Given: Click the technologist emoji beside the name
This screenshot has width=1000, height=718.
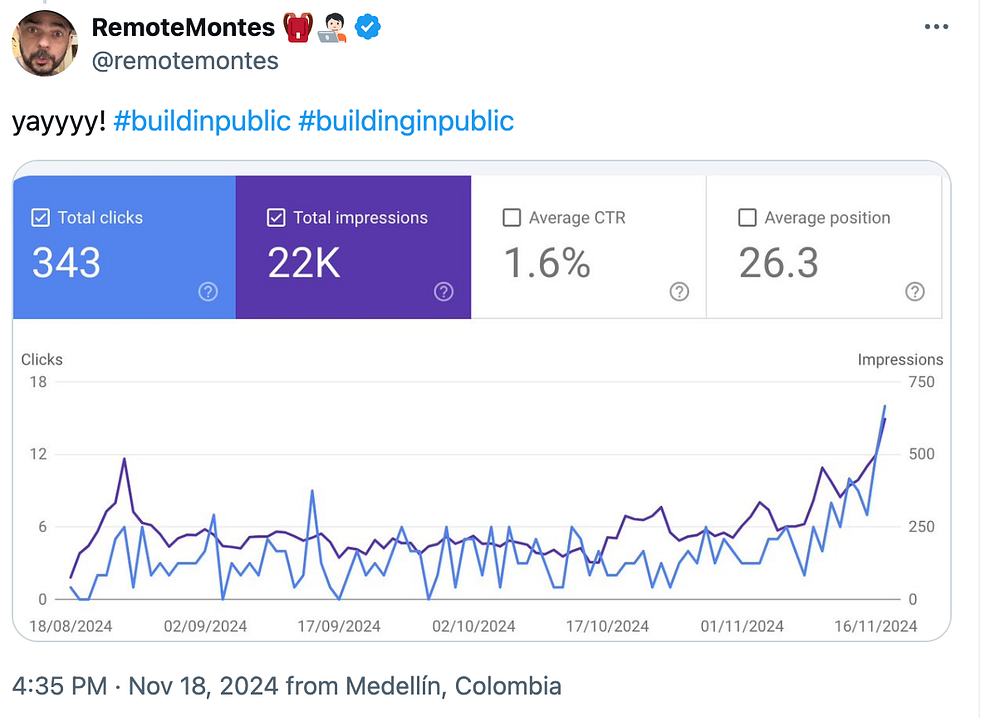Looking at the screenshot, I should point(333,29).
